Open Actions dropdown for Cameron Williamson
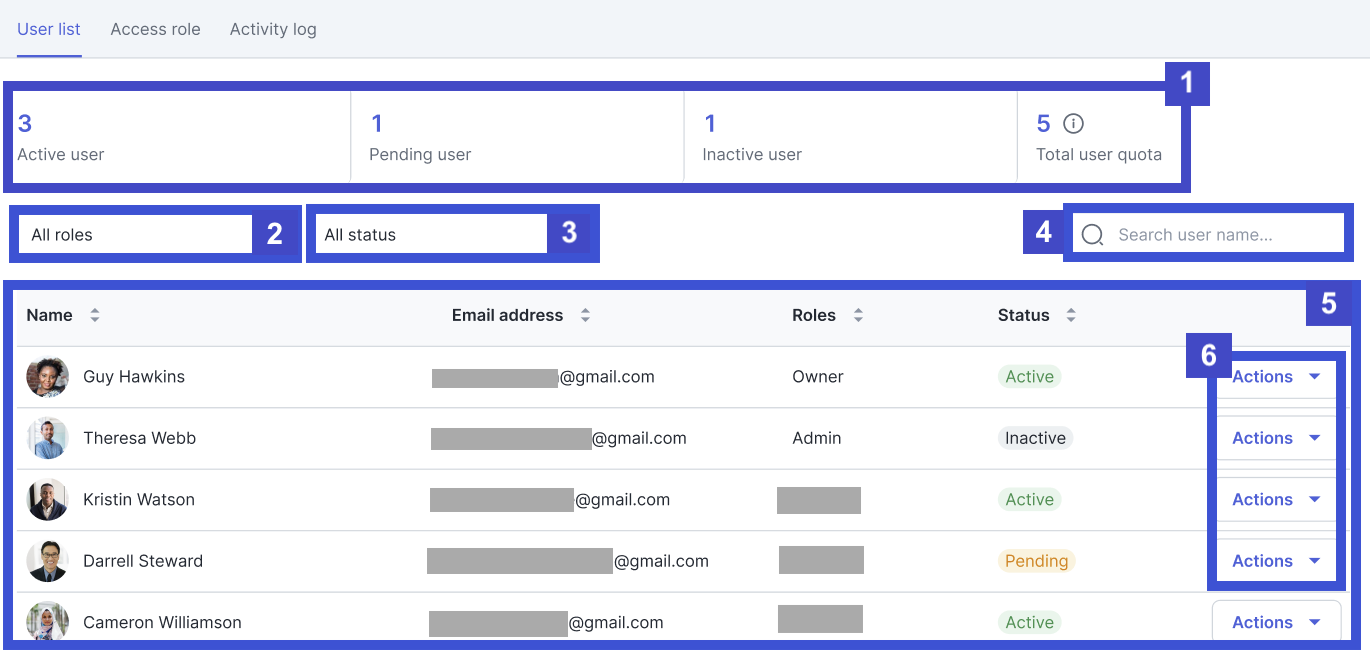 tap(1276, 622)
